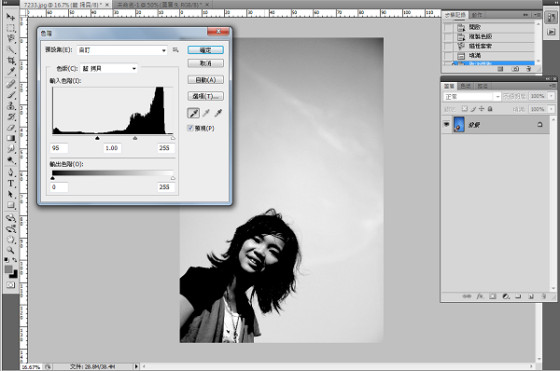The image size is (560, 371).
Task: Select the gray point eyedropper in Levels
Action: pyautogui.click(x=206, y=113)
